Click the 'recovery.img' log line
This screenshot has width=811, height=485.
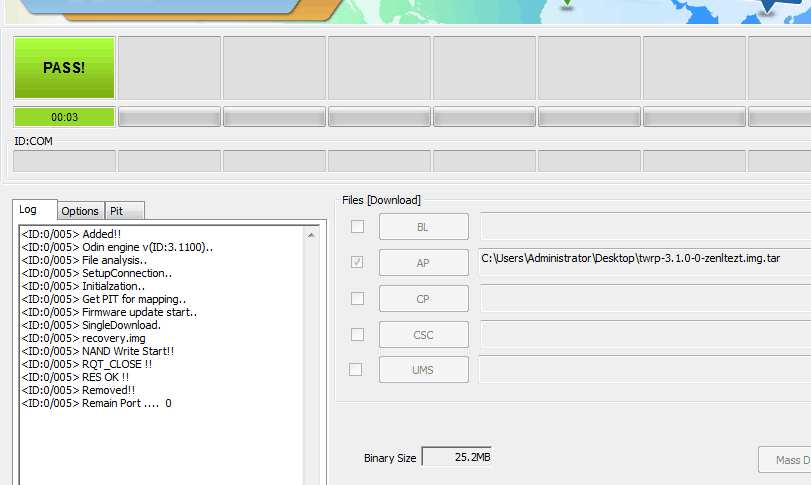pyautogui.click(x=83, y=338)
